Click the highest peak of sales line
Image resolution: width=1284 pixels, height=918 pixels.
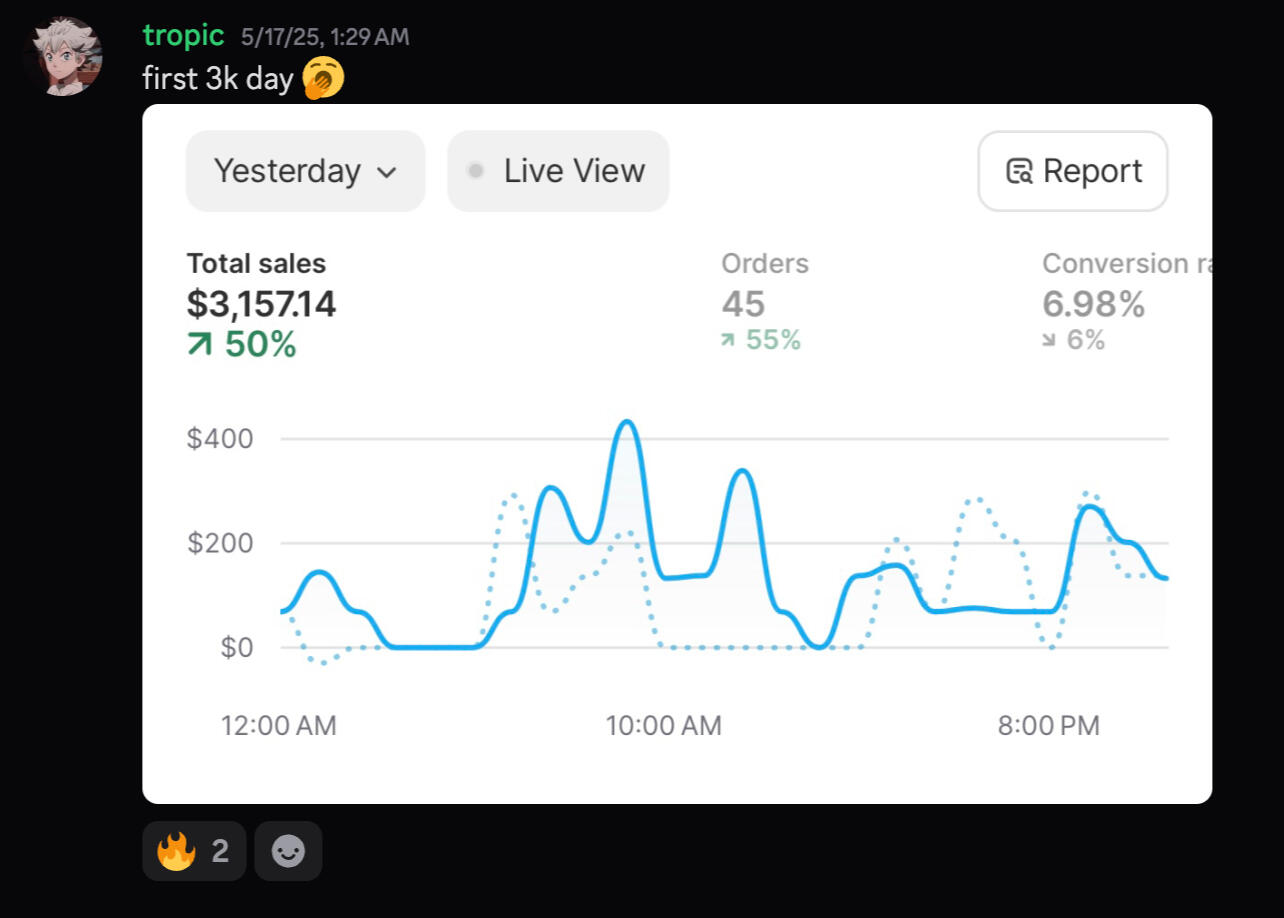click(627, 422)
